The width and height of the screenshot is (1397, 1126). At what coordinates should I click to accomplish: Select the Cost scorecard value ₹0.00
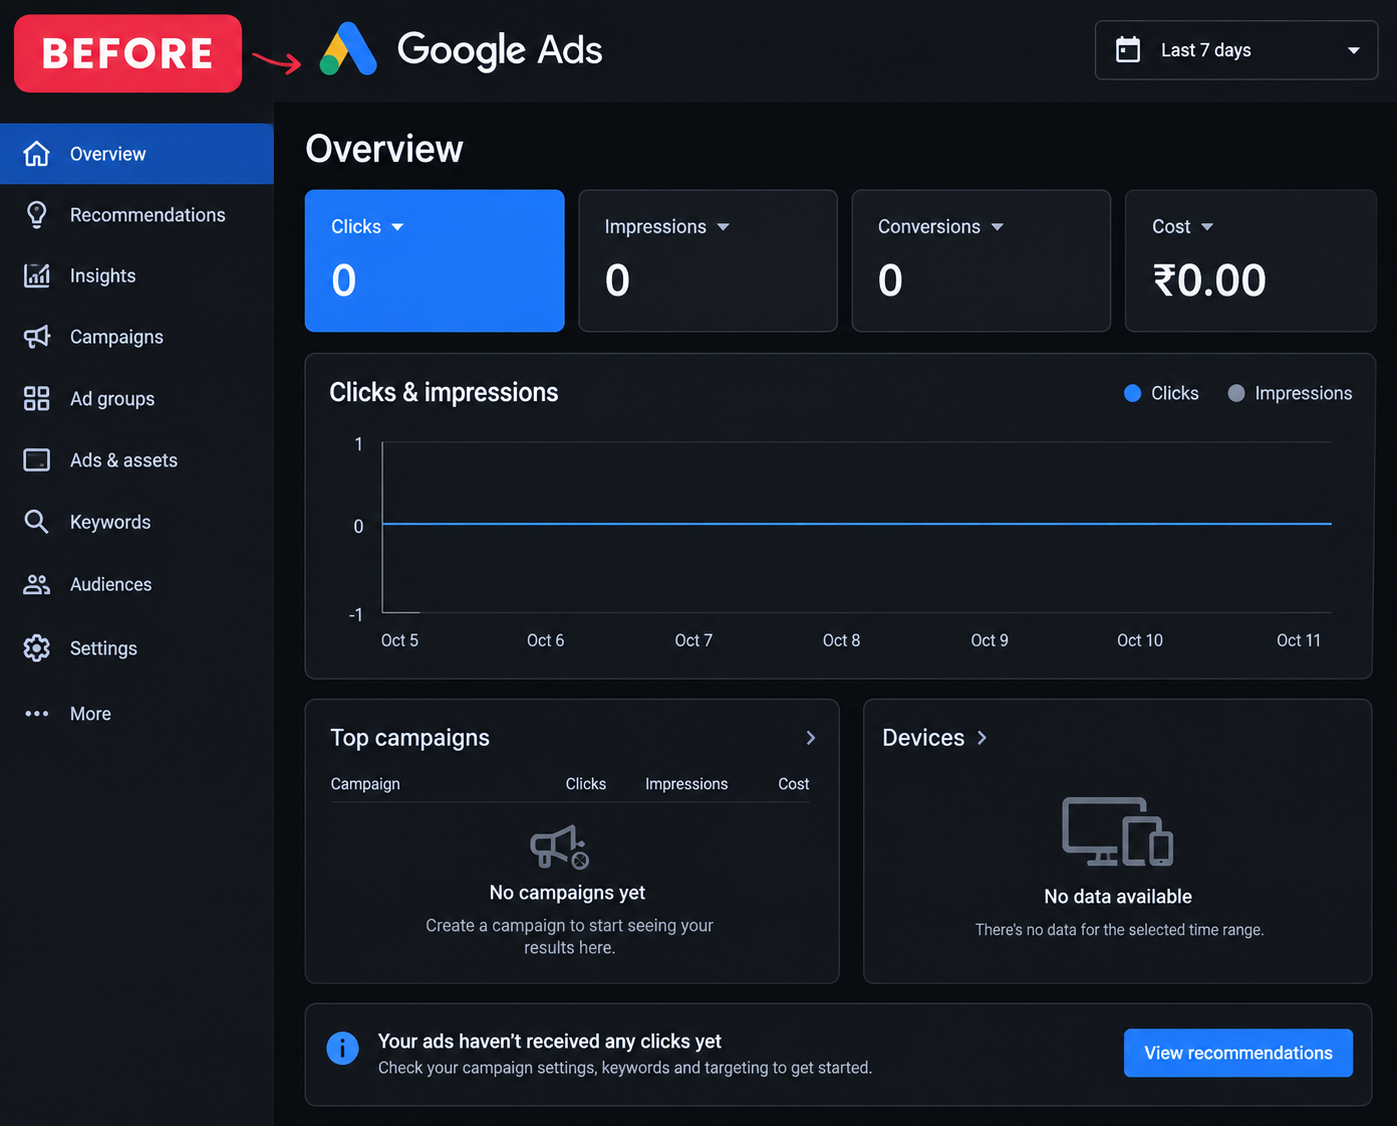coord(1209,280)
